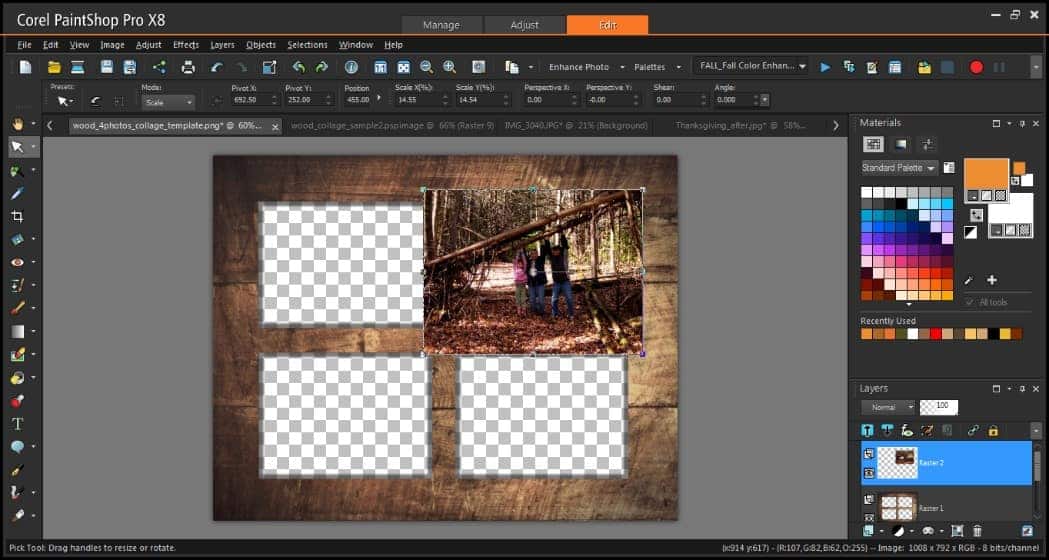1049x560 pixels.
Task: Click the Share icon in toolbar
Action: tap(159, 67)
